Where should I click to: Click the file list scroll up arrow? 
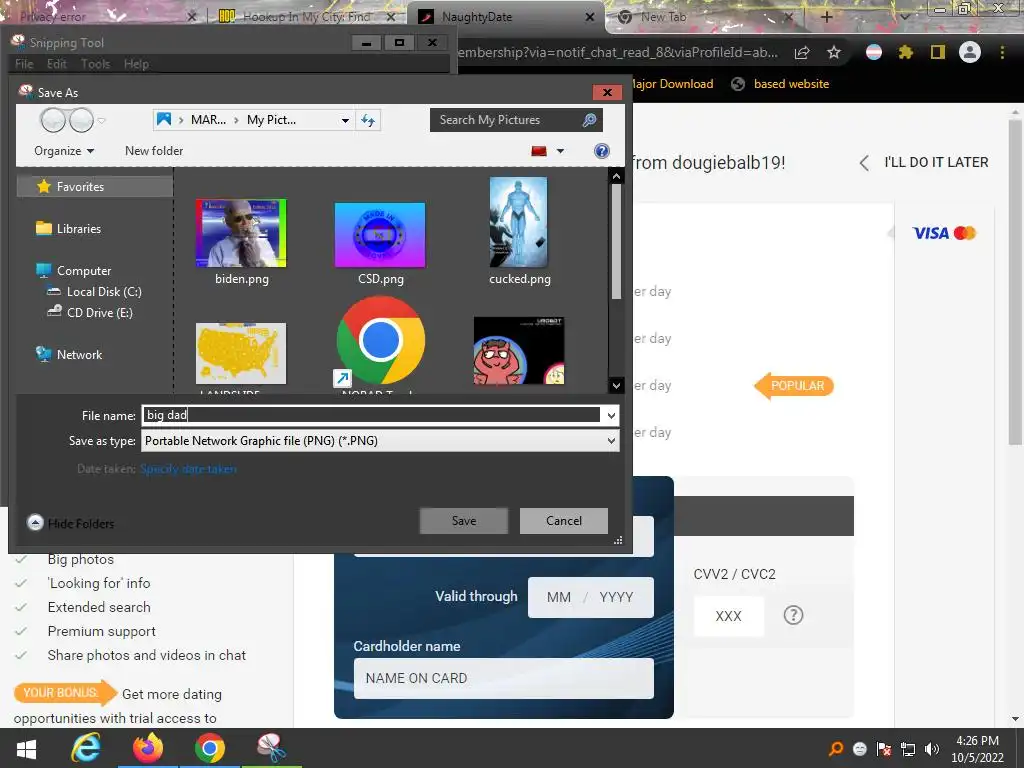(616, 176)
